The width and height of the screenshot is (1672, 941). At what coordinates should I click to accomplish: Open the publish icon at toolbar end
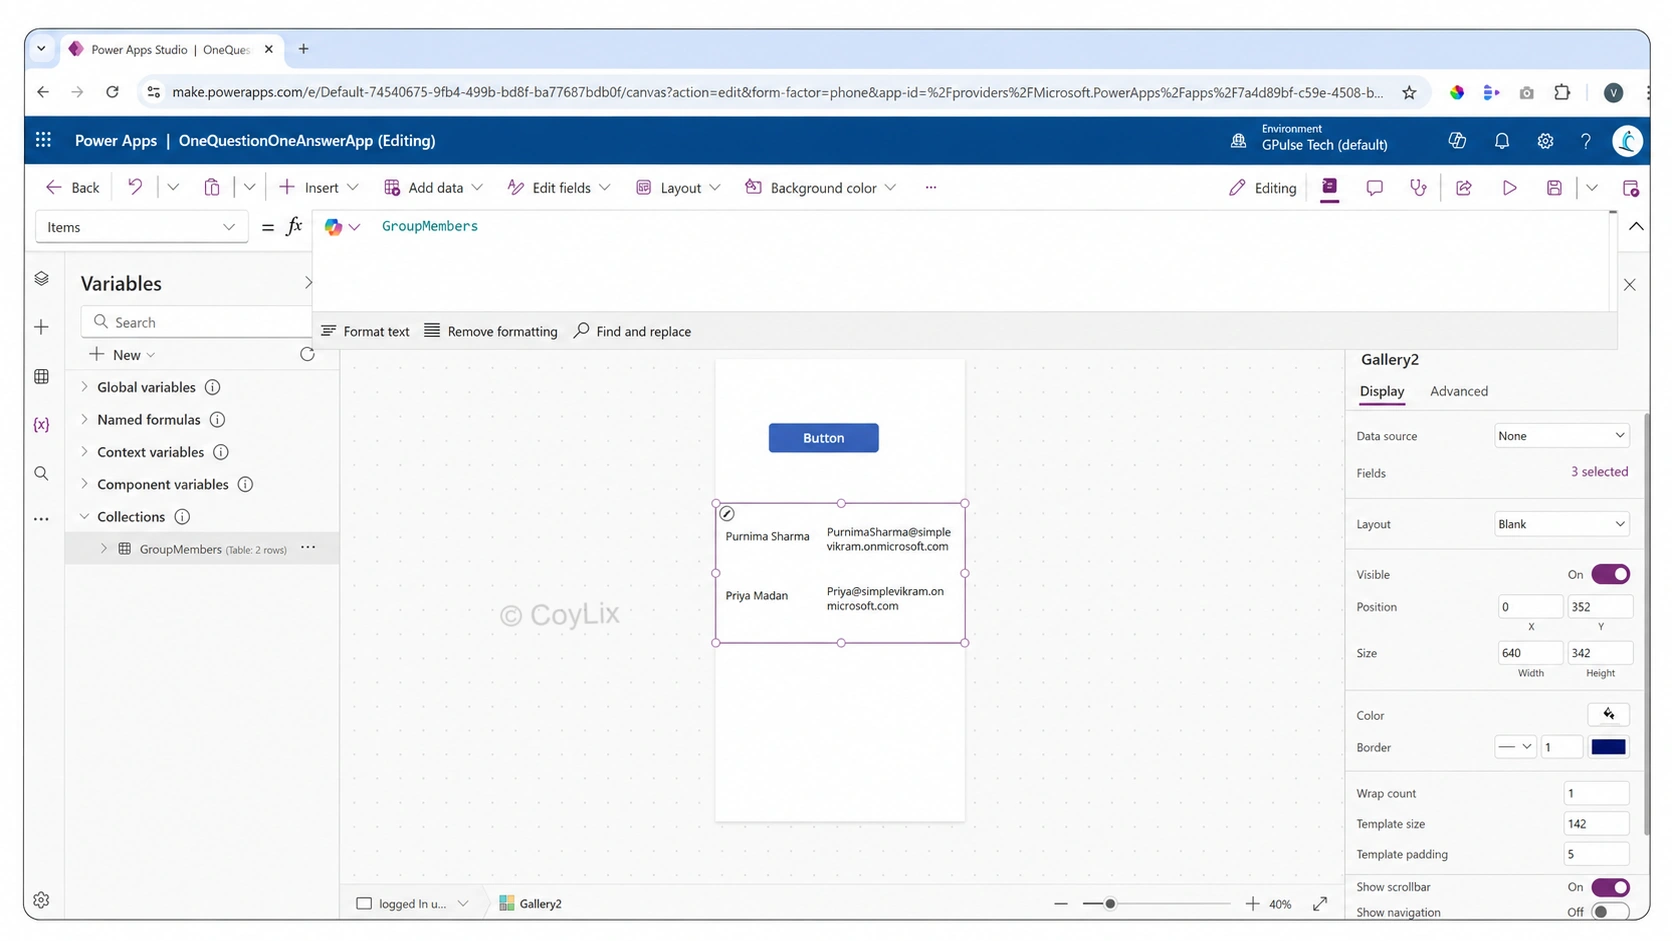1630,188
